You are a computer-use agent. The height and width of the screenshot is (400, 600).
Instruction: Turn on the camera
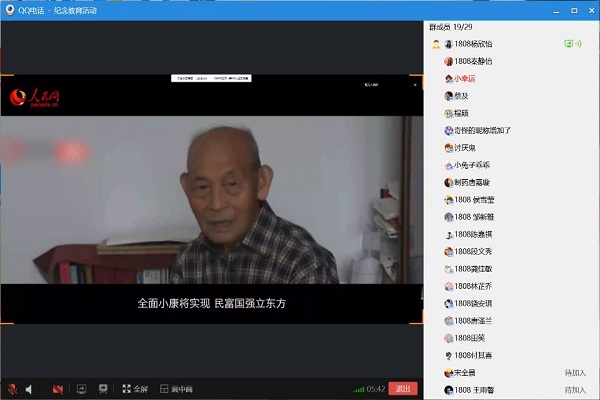click(58, 388)
